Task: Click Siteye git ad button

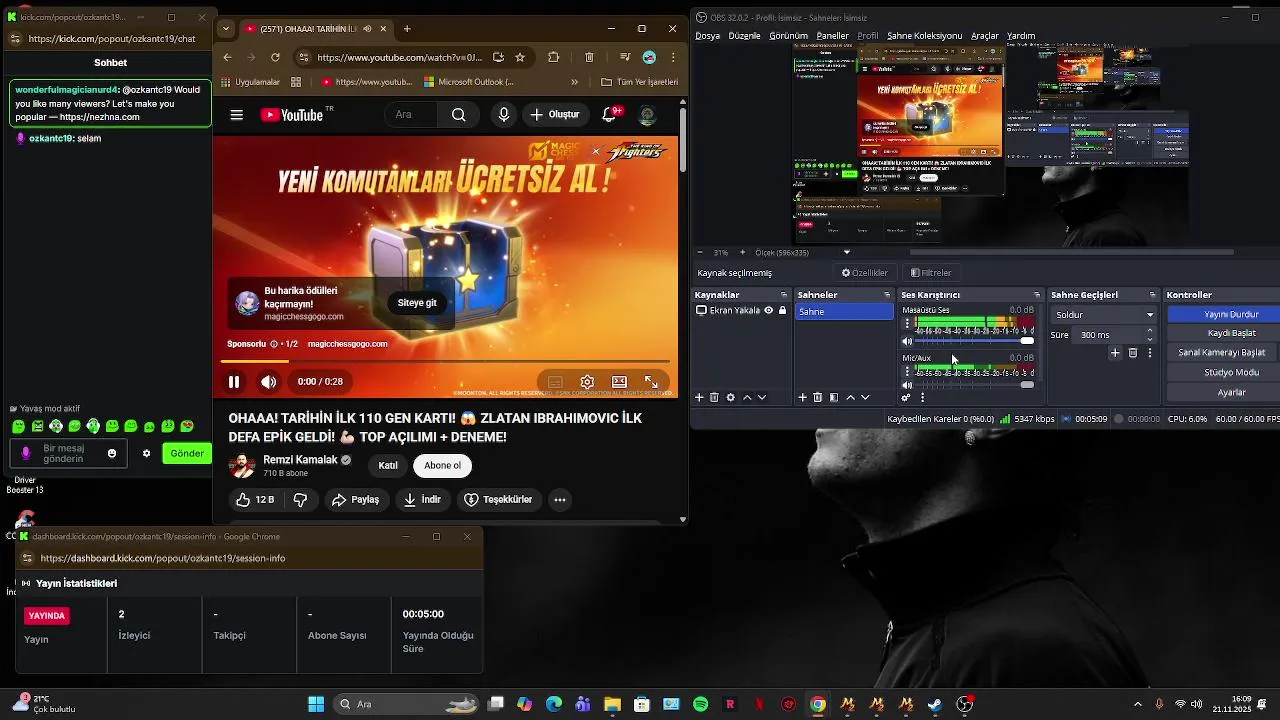Action: 417,303
